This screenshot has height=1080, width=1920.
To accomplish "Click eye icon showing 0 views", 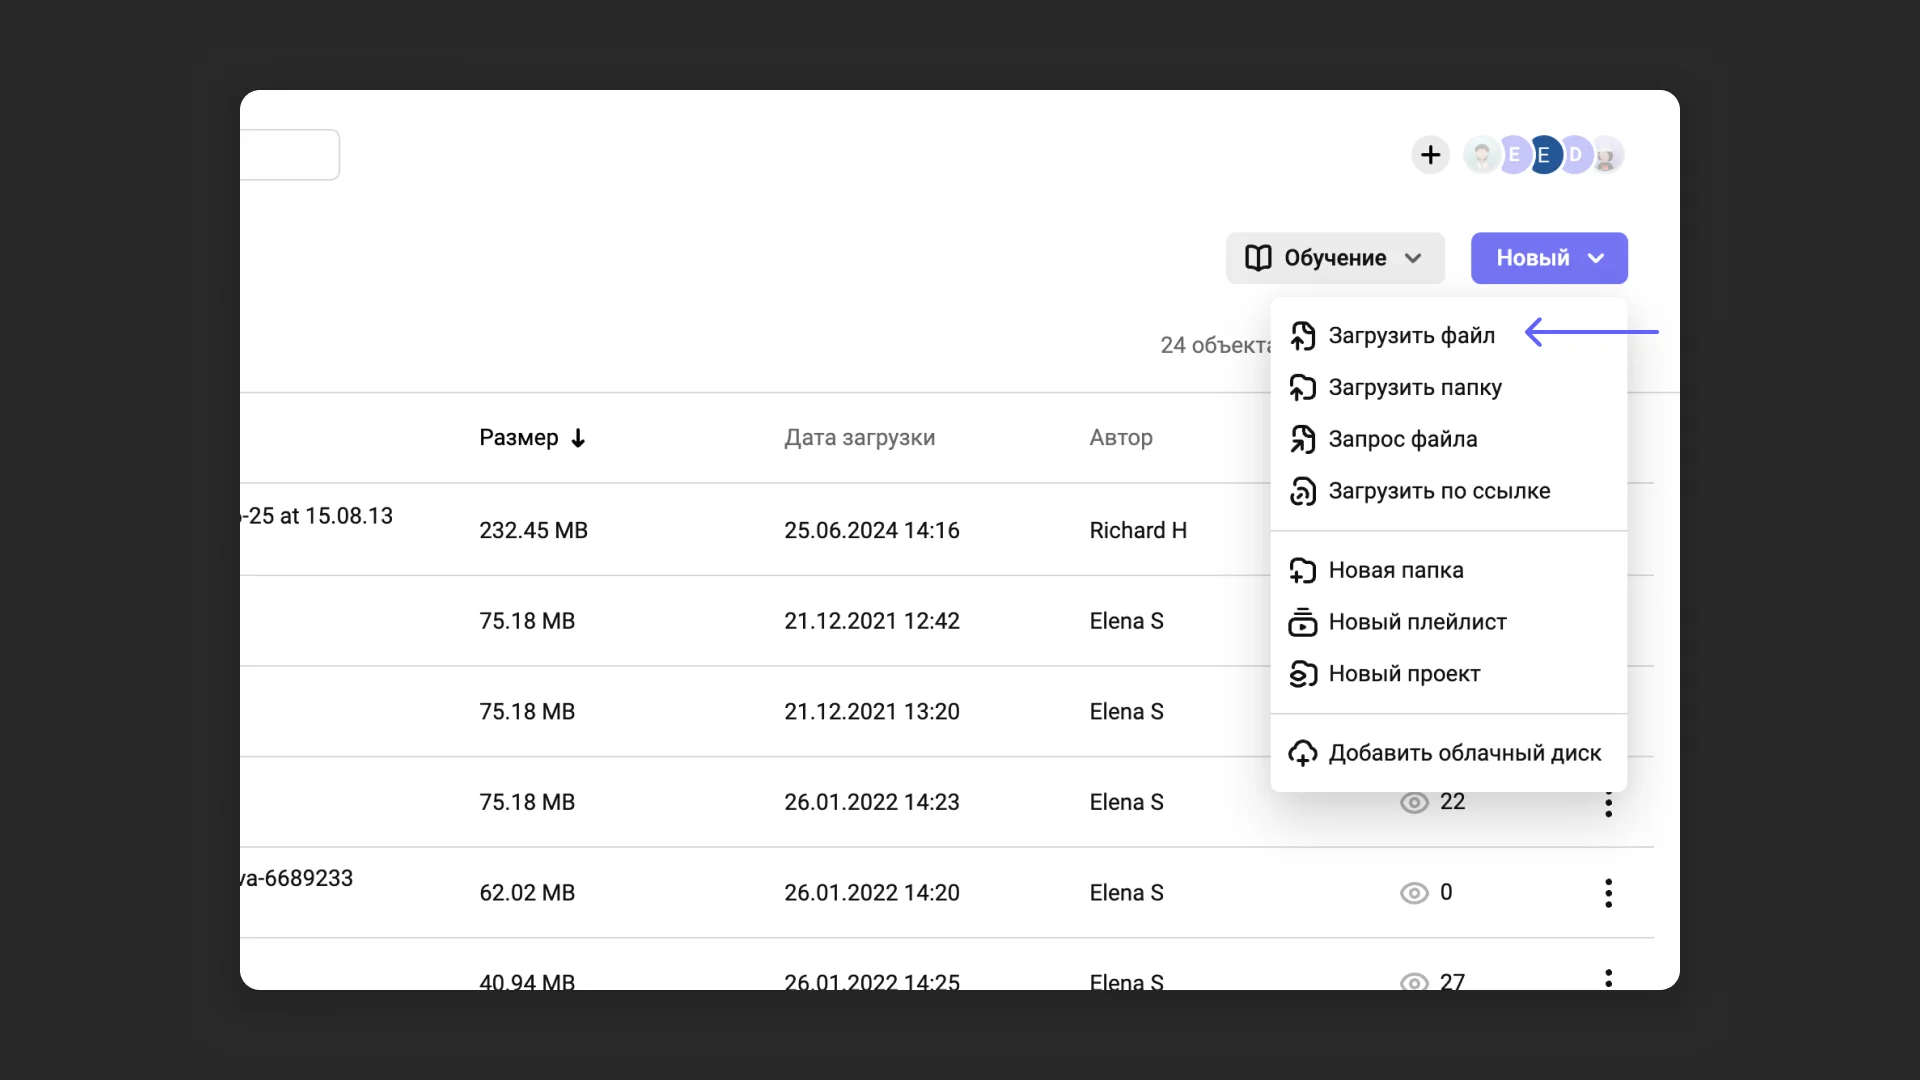I will coord(1414,893).
